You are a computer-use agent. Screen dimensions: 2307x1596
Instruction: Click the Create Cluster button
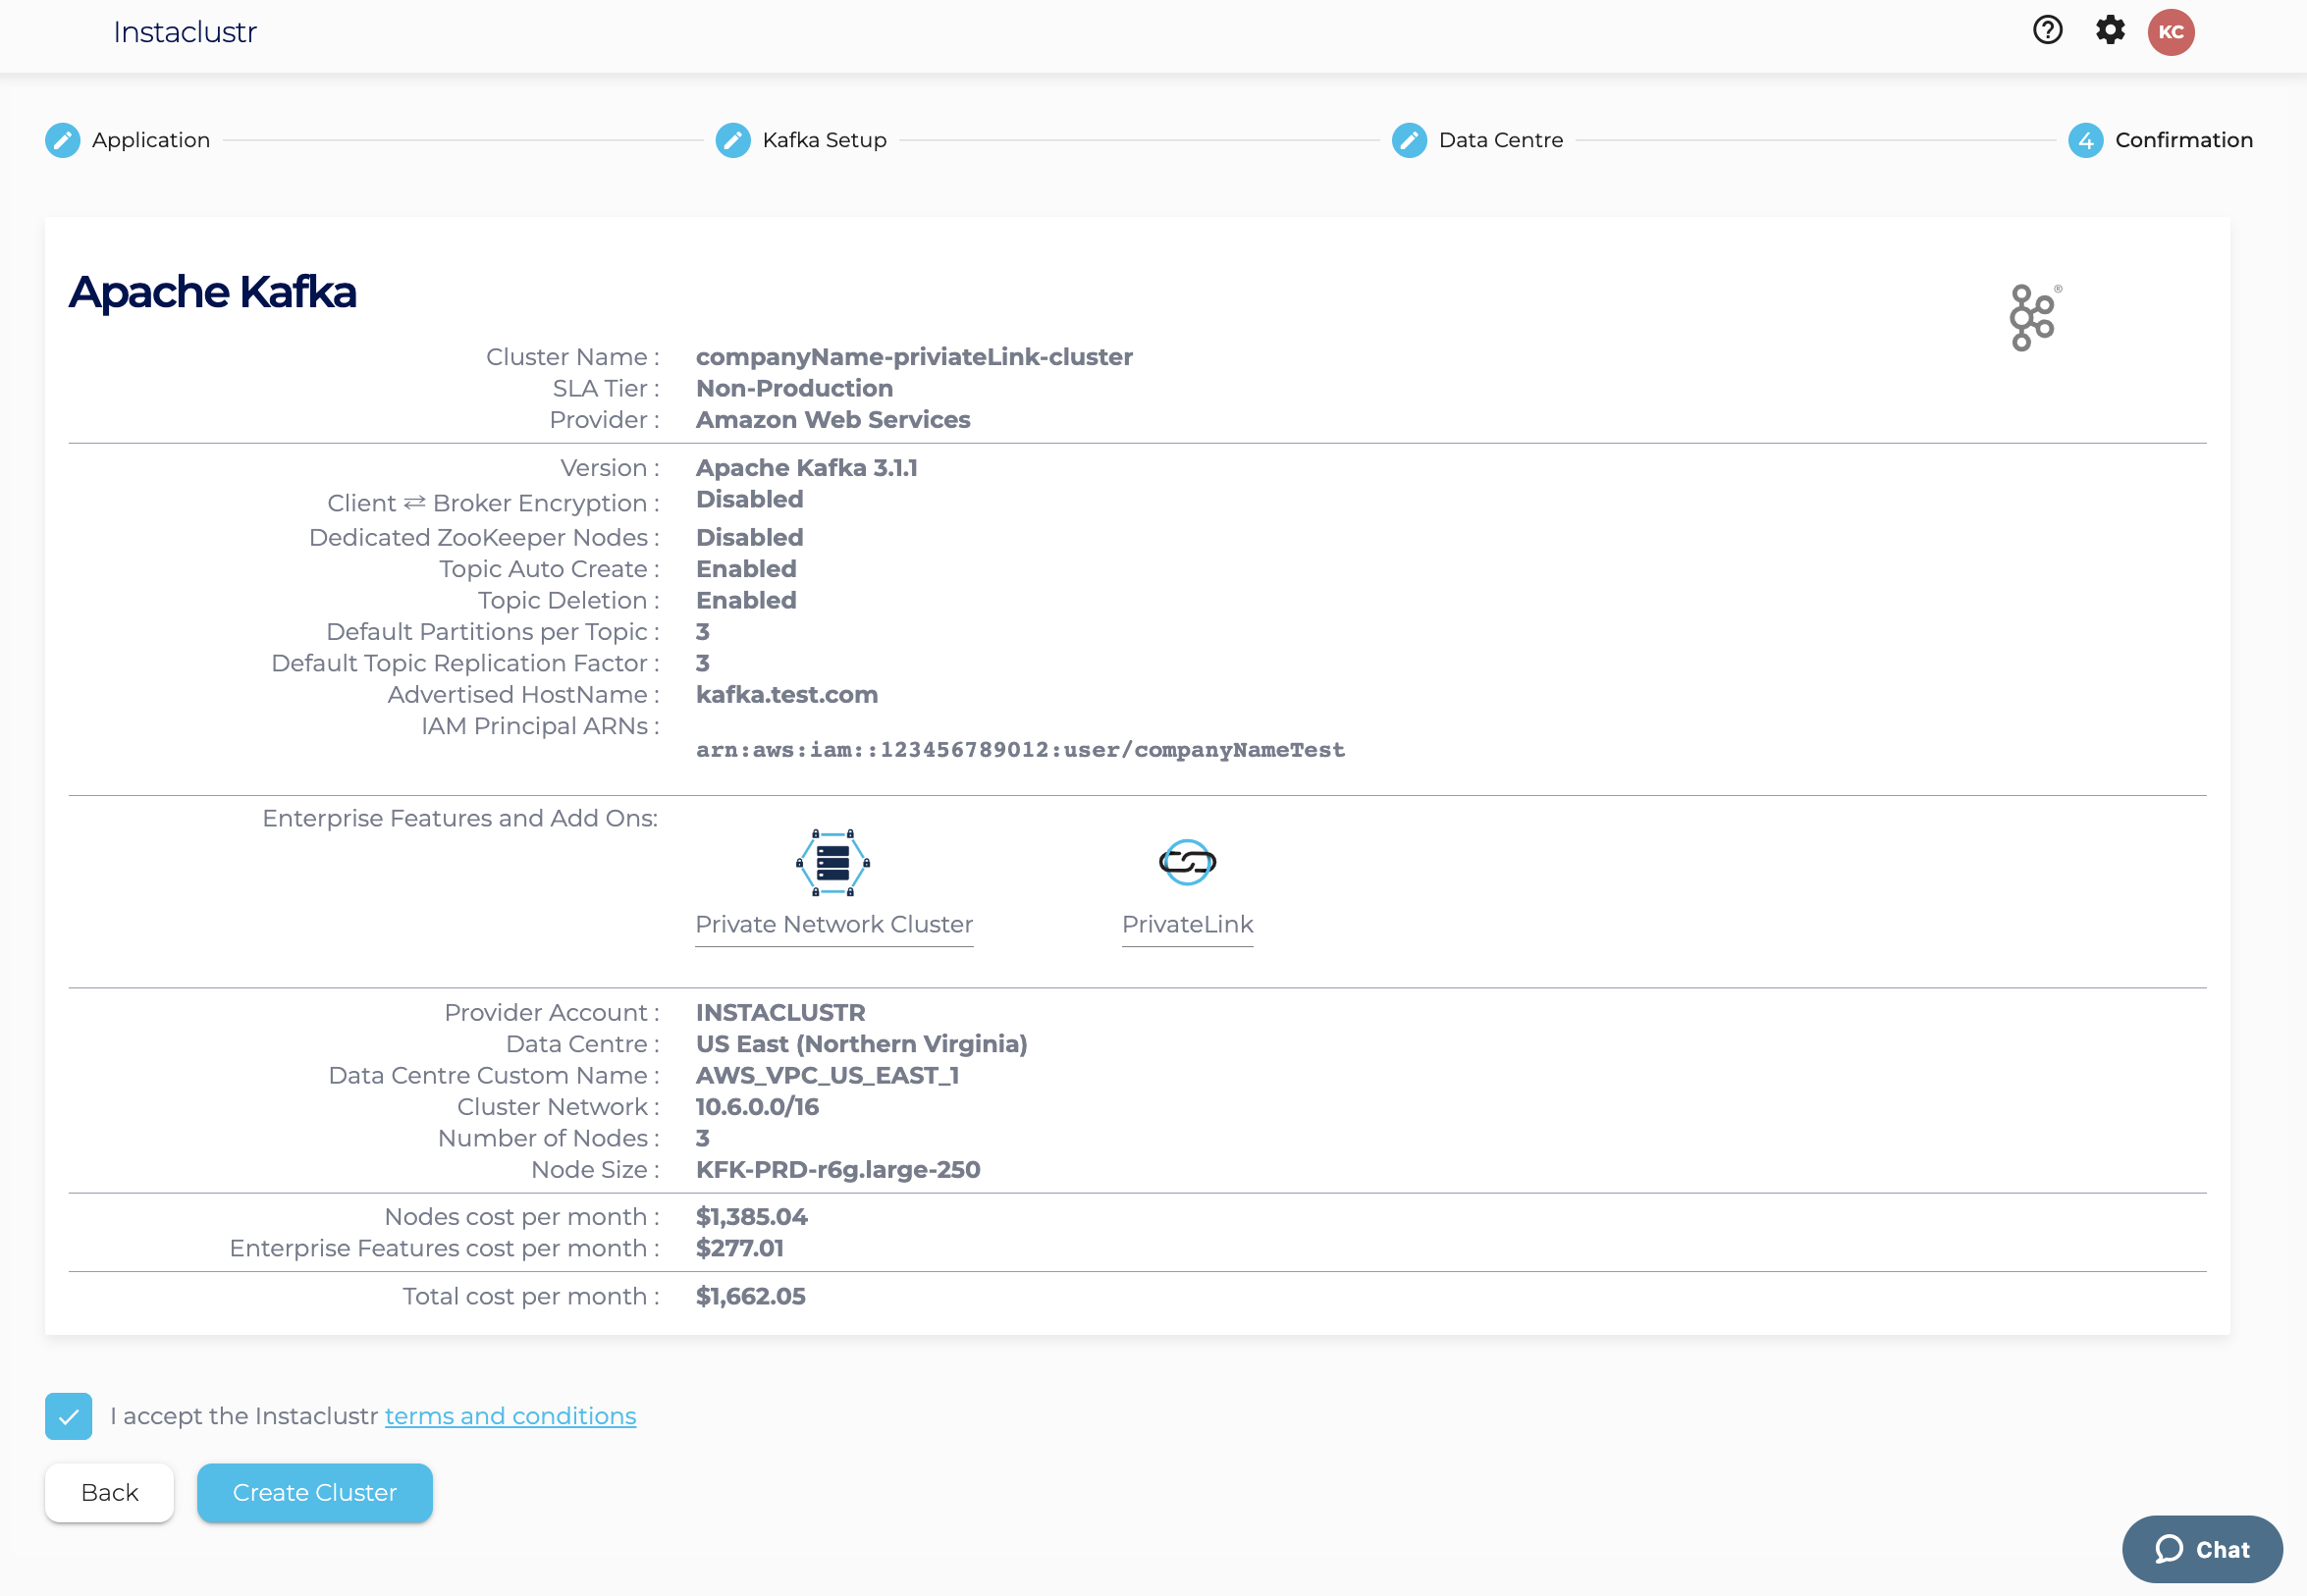coord(314,1493)
